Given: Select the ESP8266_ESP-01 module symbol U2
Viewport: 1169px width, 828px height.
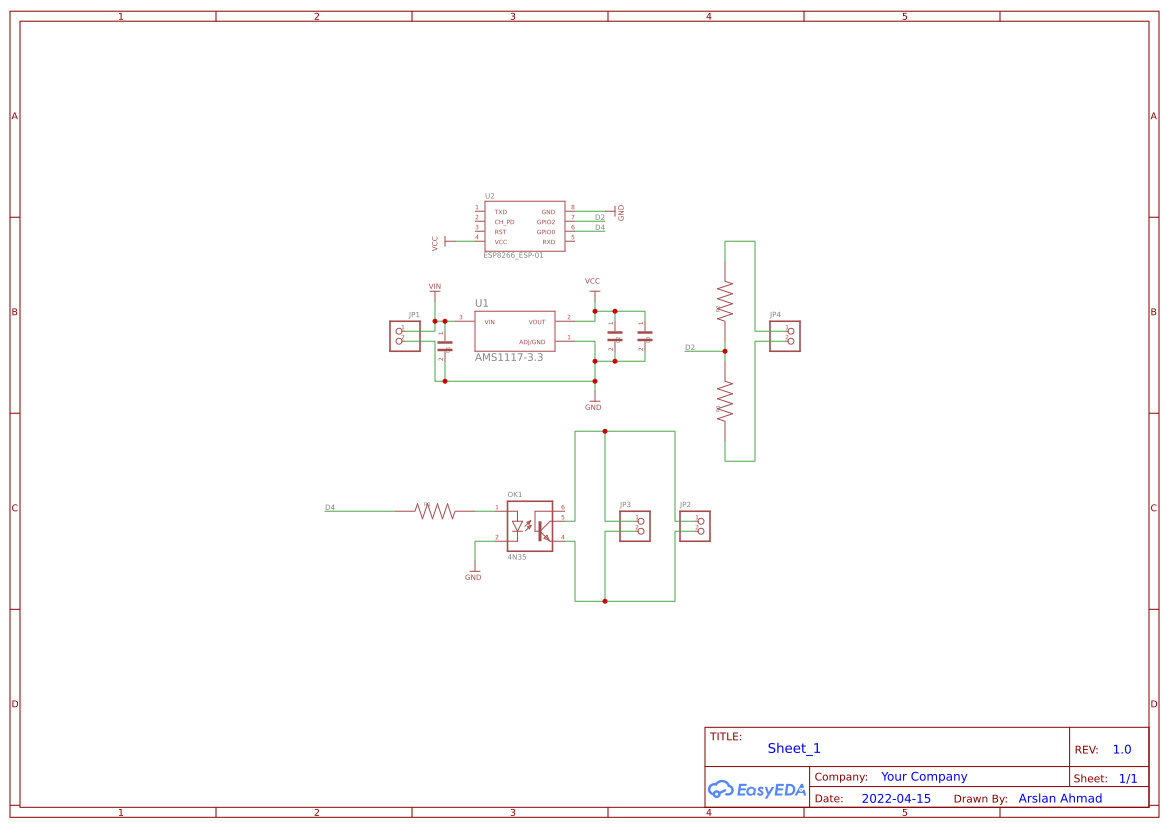Looking at the screenshot, I should [525, 225].
